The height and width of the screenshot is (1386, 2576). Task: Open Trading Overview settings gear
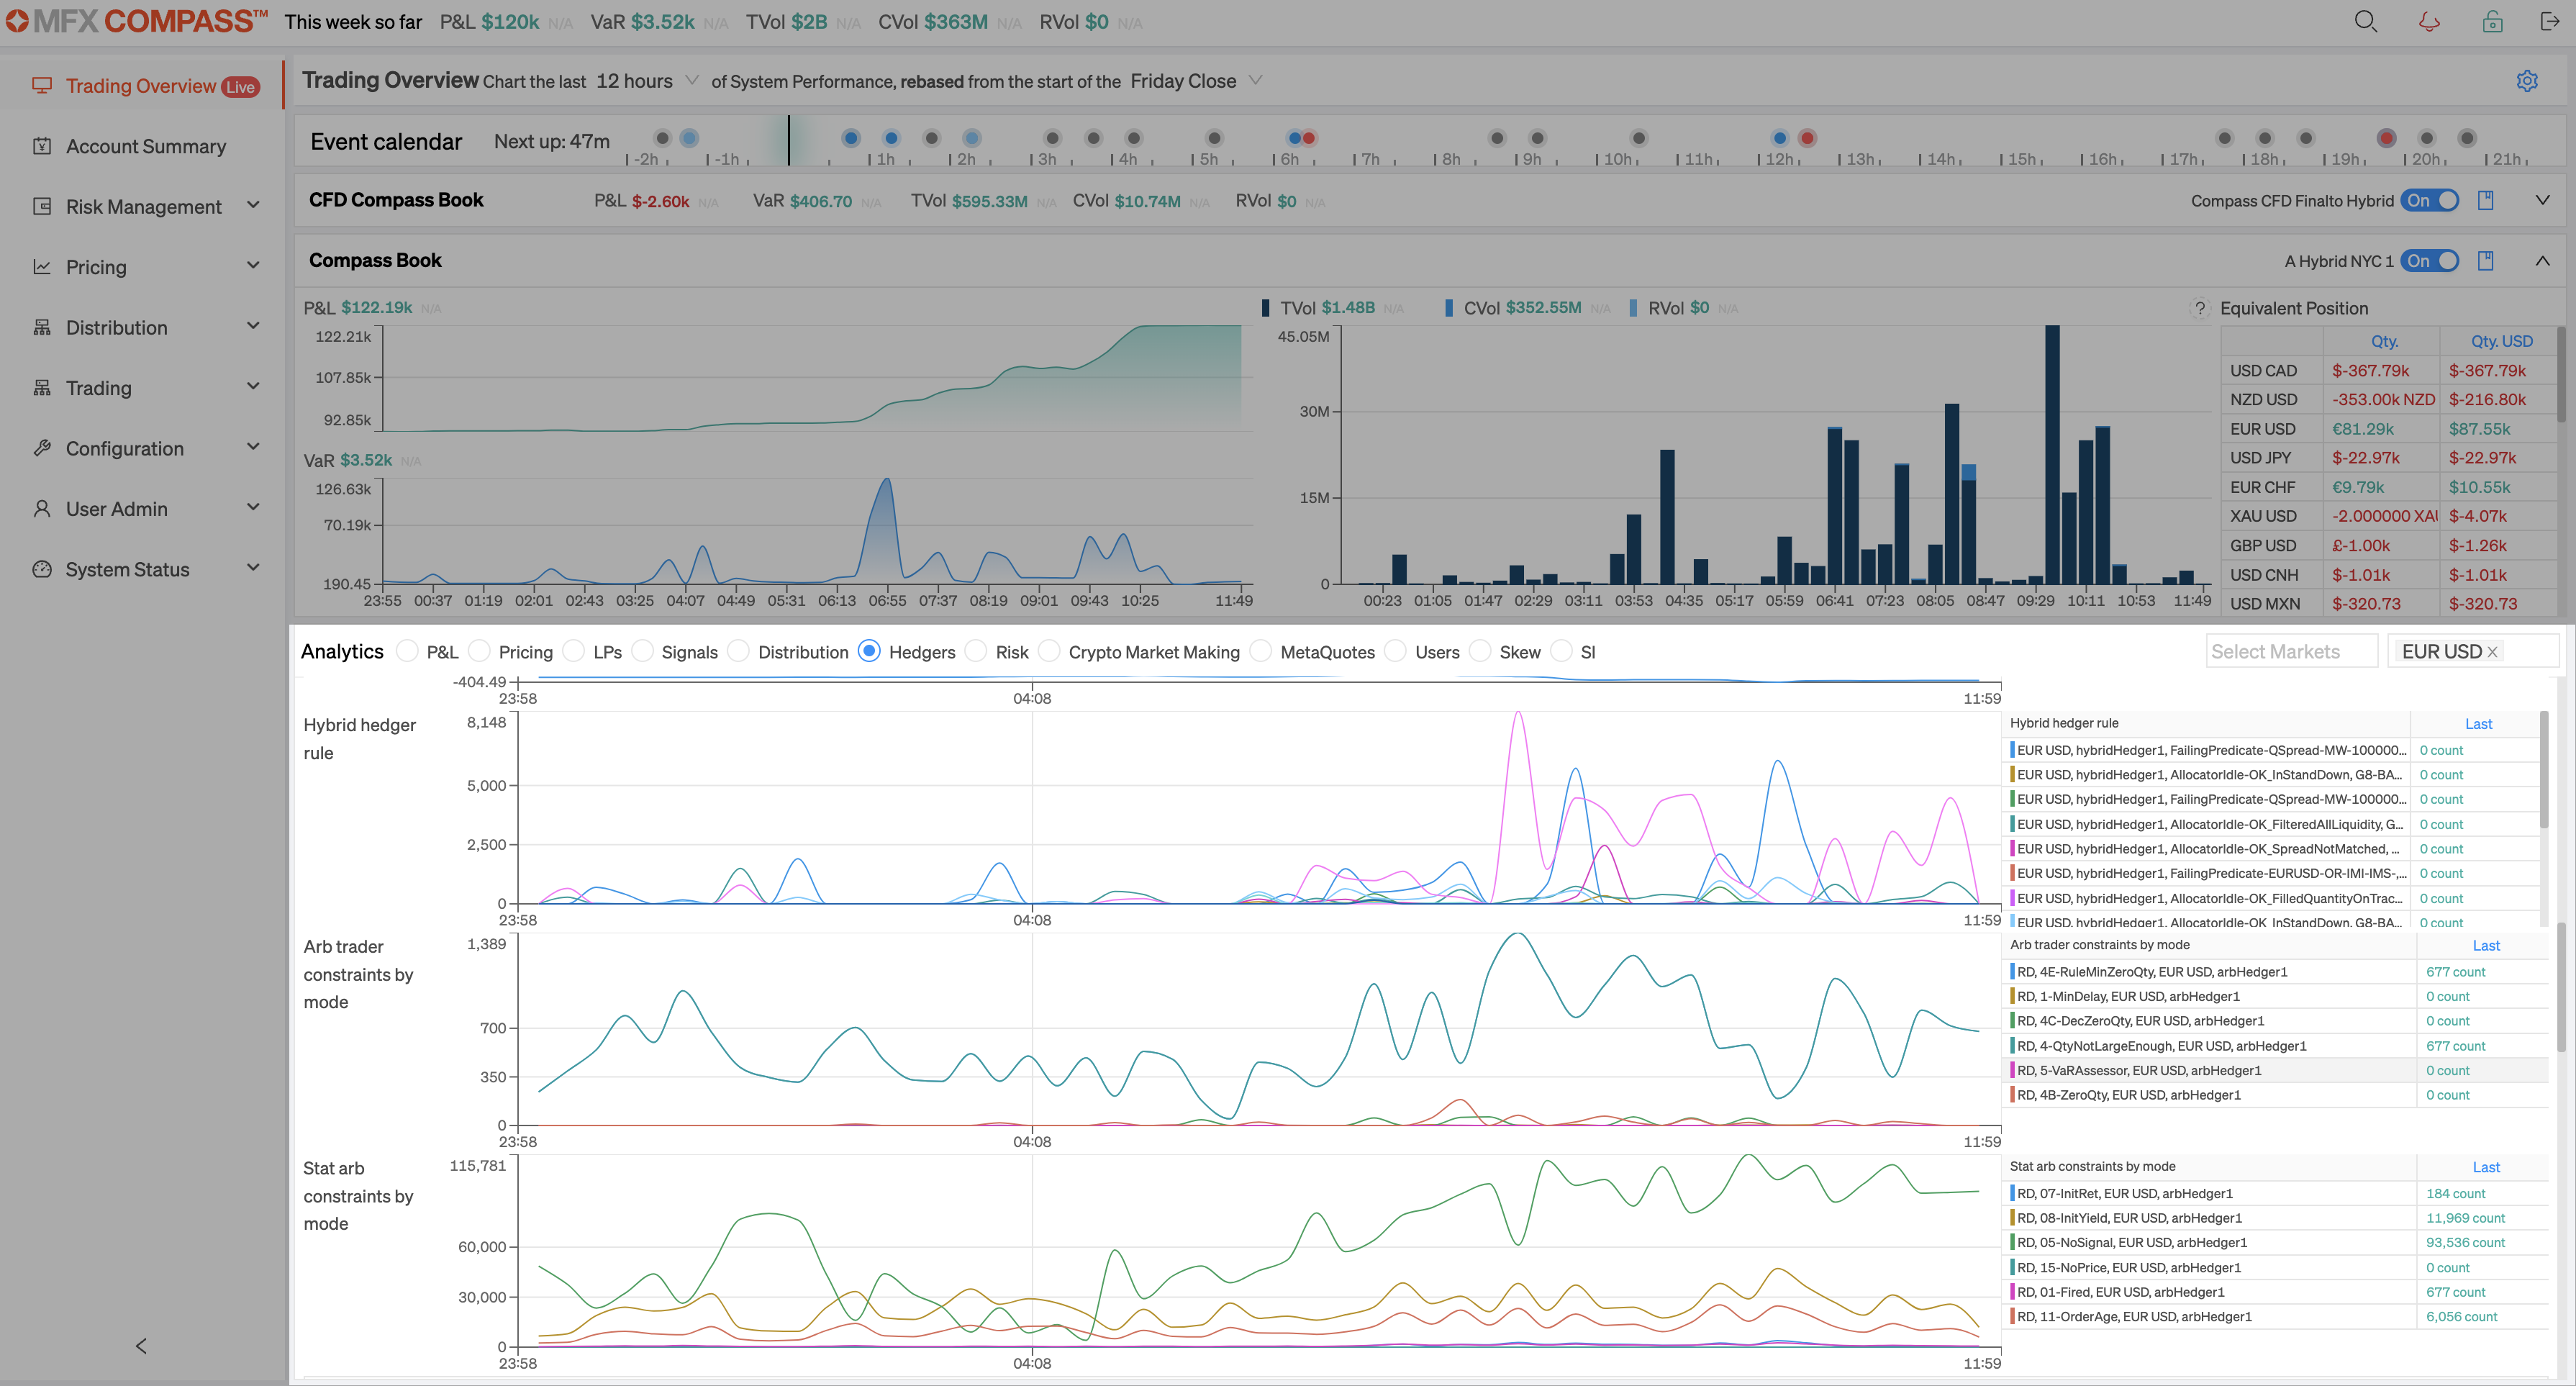2527,81
